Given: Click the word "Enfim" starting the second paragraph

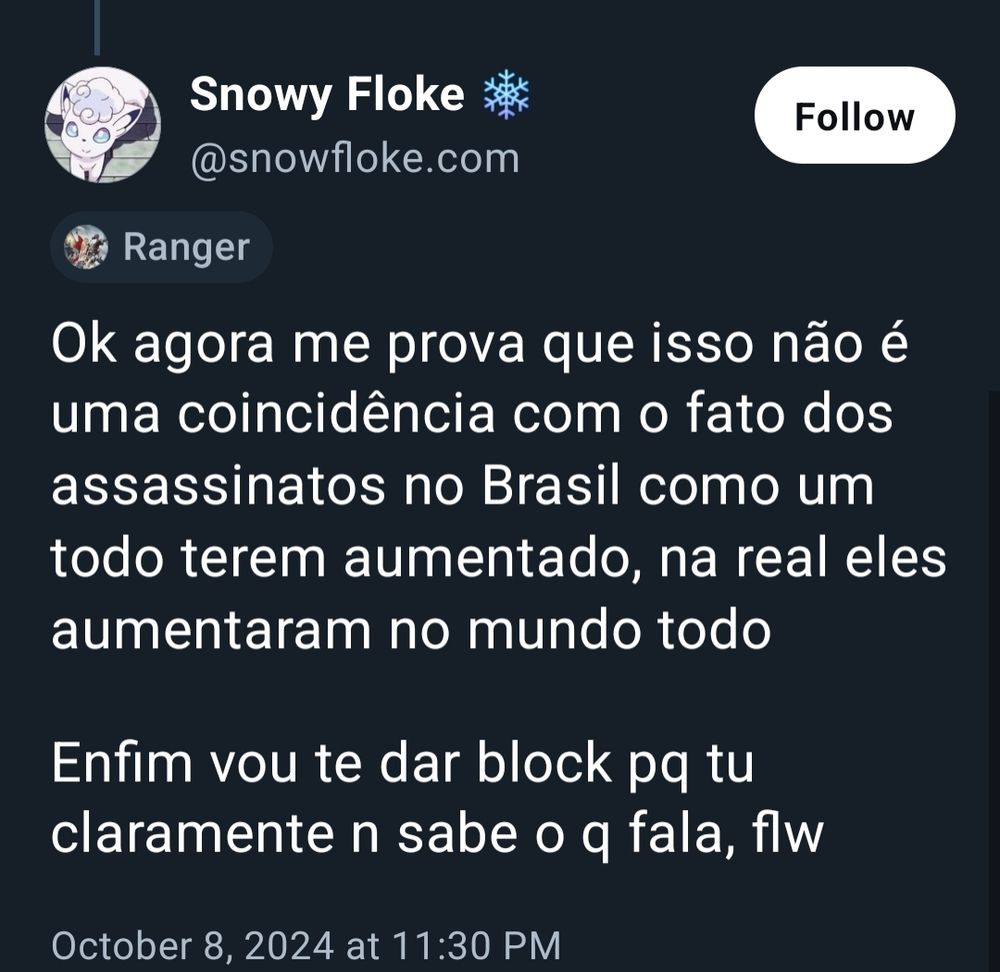Looking at the screenshot, I should (122, 762).
